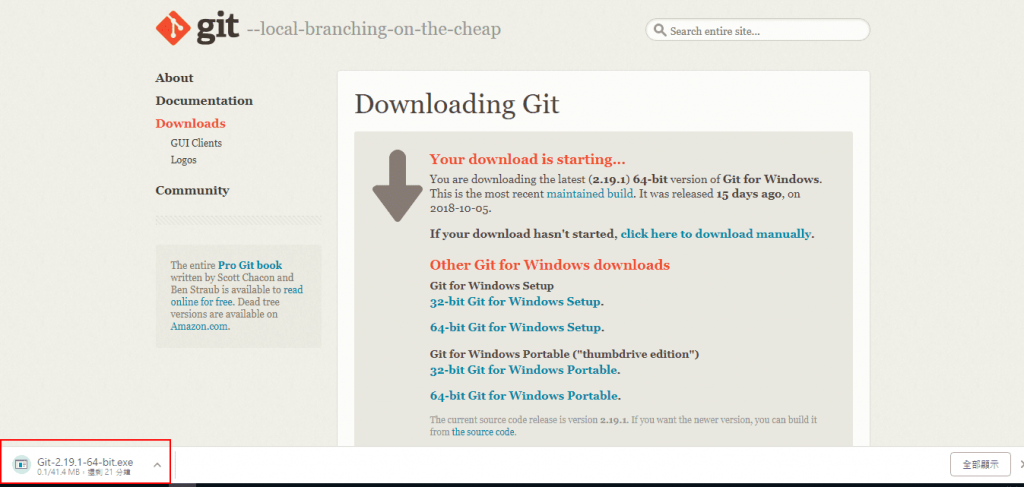Open the Amazon.com link
The width and height of the screenshot is (1024, 487).
(x=199, y=326)
